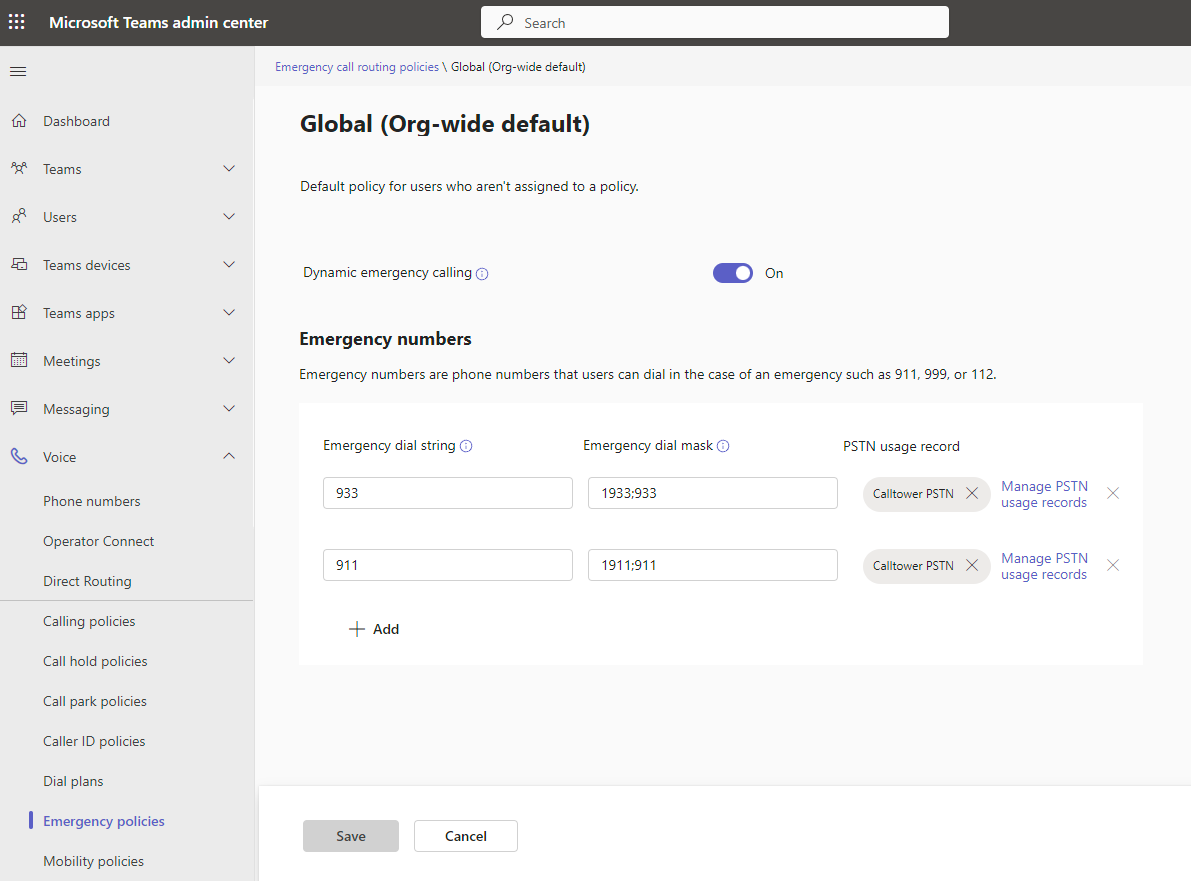The width and height of the screenshot is (1191, 881).
Task: Click the Dashboard home icon
Action: pyautogui.click(x=19, y=121)
